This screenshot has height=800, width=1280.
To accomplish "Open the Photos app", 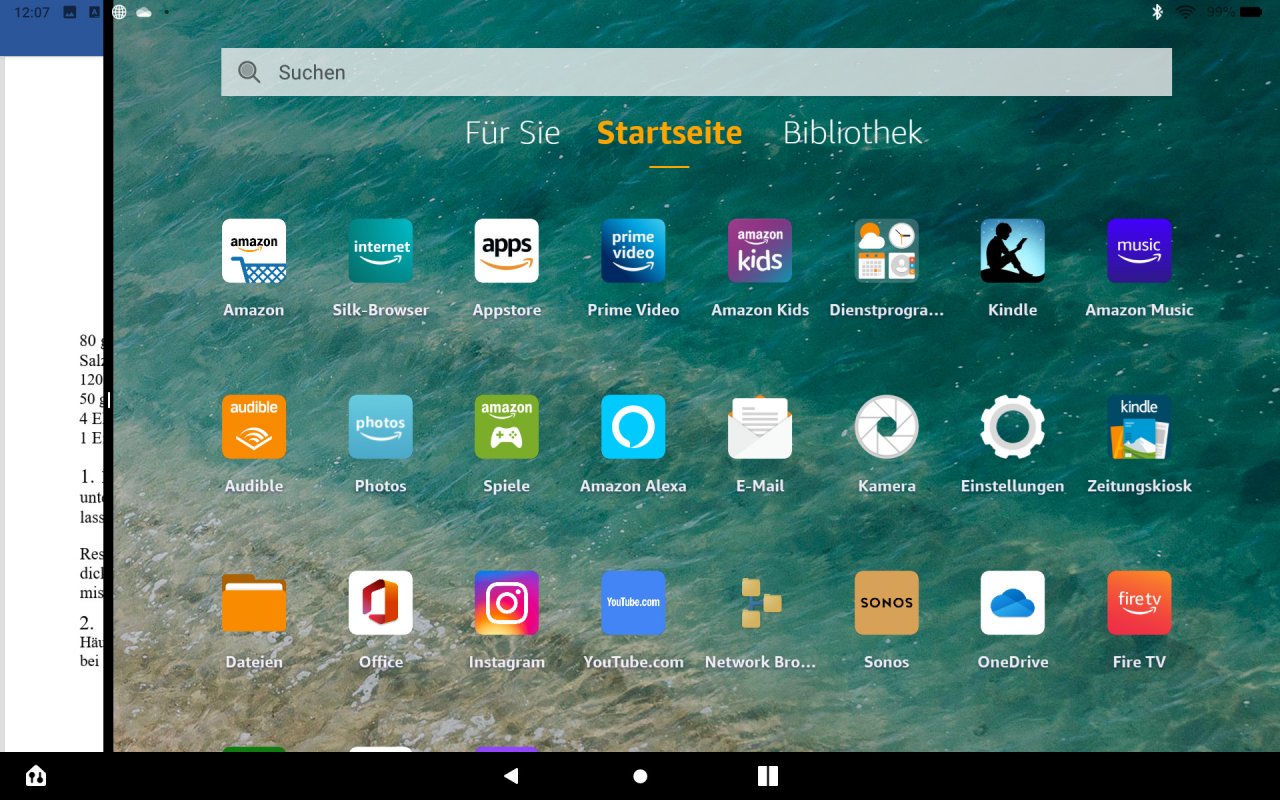I will (381, 427).
